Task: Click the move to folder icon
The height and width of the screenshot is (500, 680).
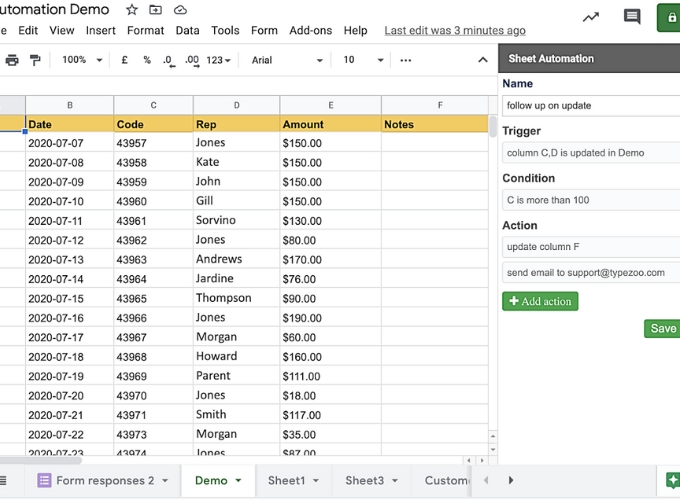Action: 155,10
